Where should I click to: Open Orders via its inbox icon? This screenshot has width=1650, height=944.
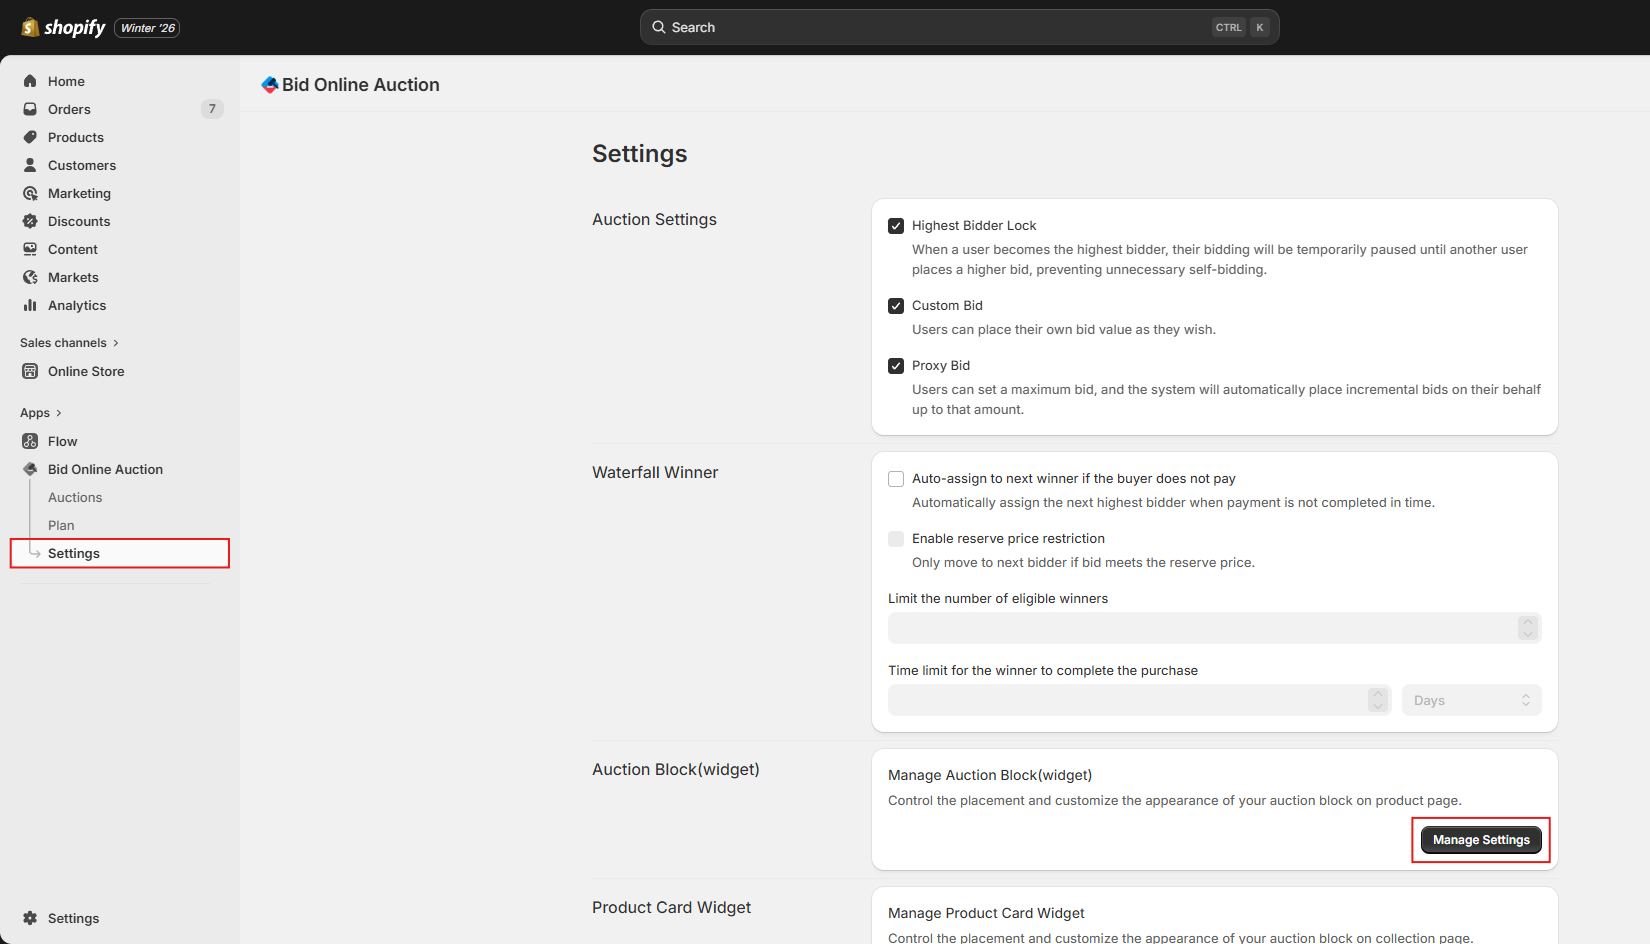pyautogui.click(x=30, y=109)
